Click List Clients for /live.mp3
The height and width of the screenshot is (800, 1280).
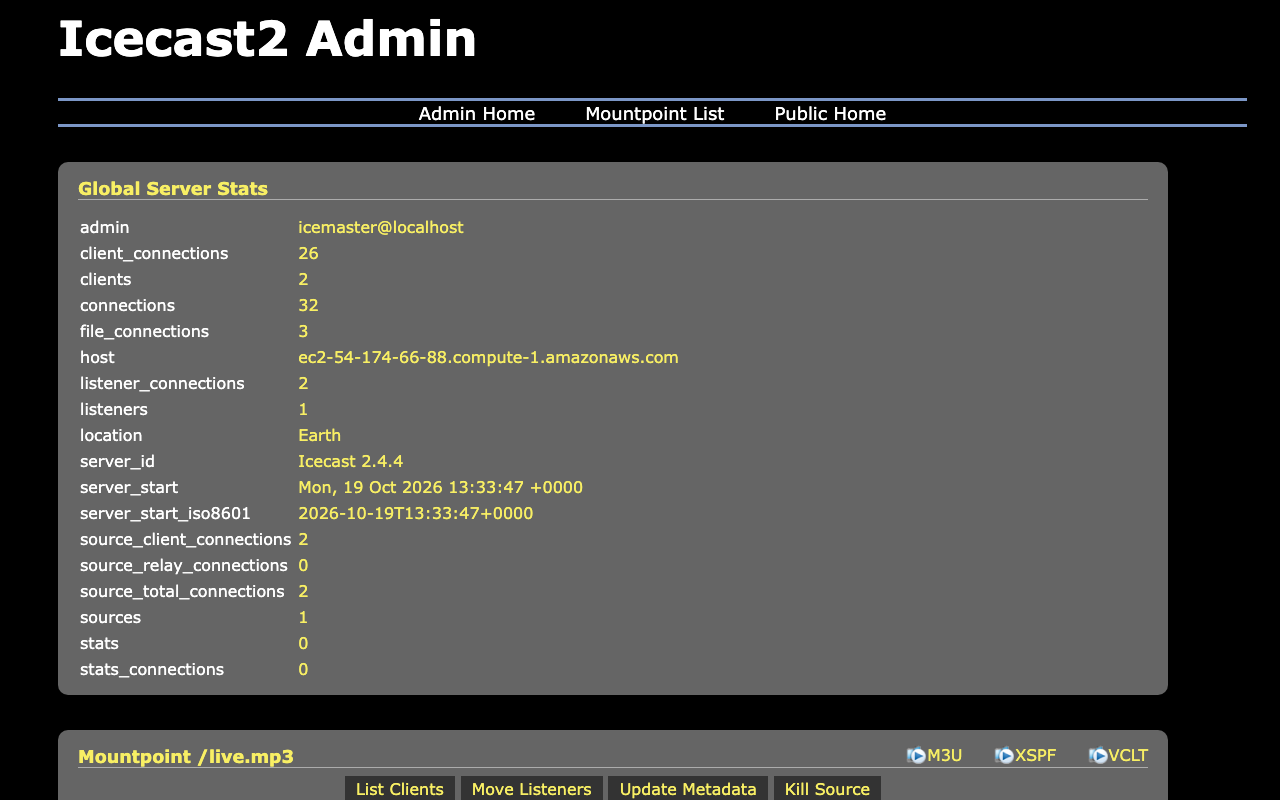[400, 789]
